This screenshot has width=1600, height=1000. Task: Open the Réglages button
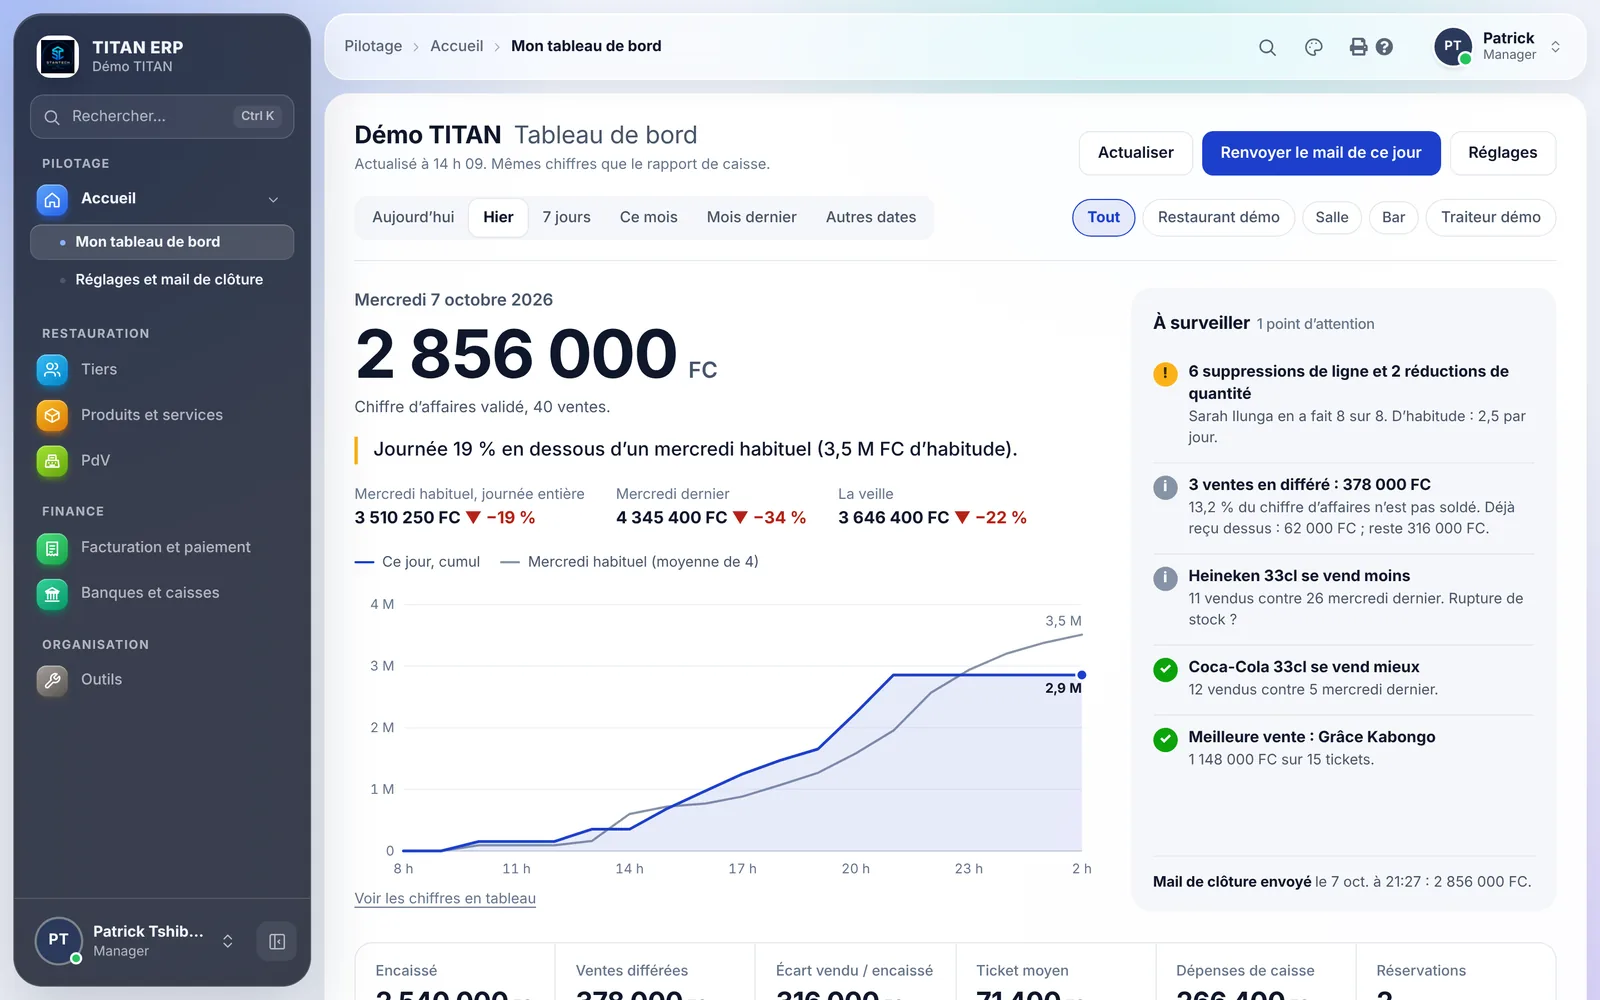pyautogui.click(x=1502, y=153)
